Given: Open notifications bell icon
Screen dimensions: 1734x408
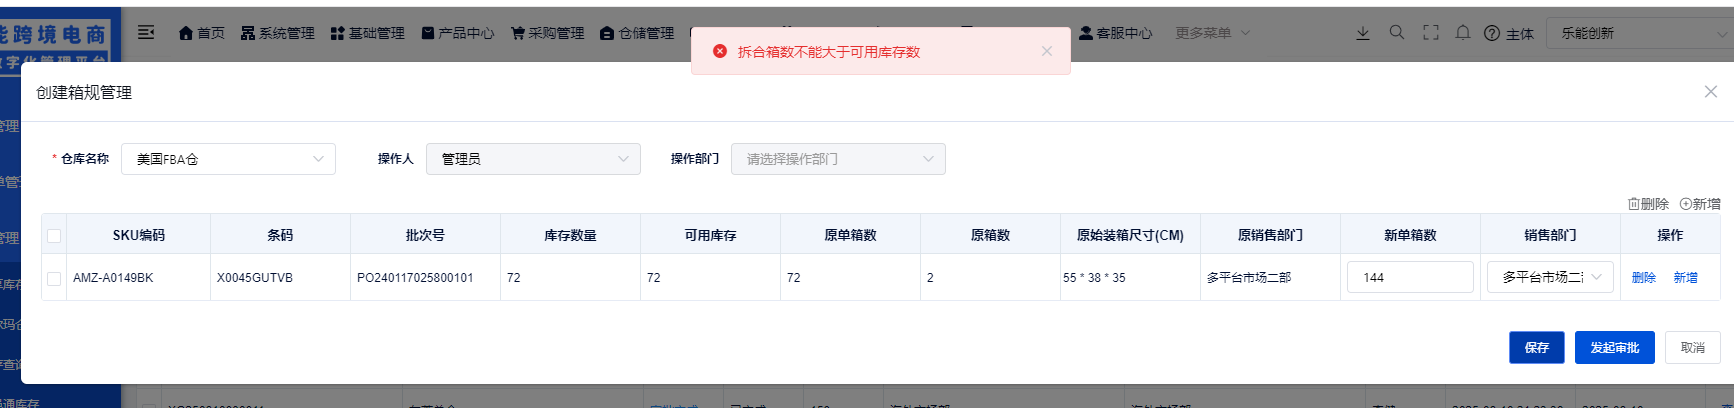Looking at the screenshot, I should pyautogui.click(x=1463, y=33).
